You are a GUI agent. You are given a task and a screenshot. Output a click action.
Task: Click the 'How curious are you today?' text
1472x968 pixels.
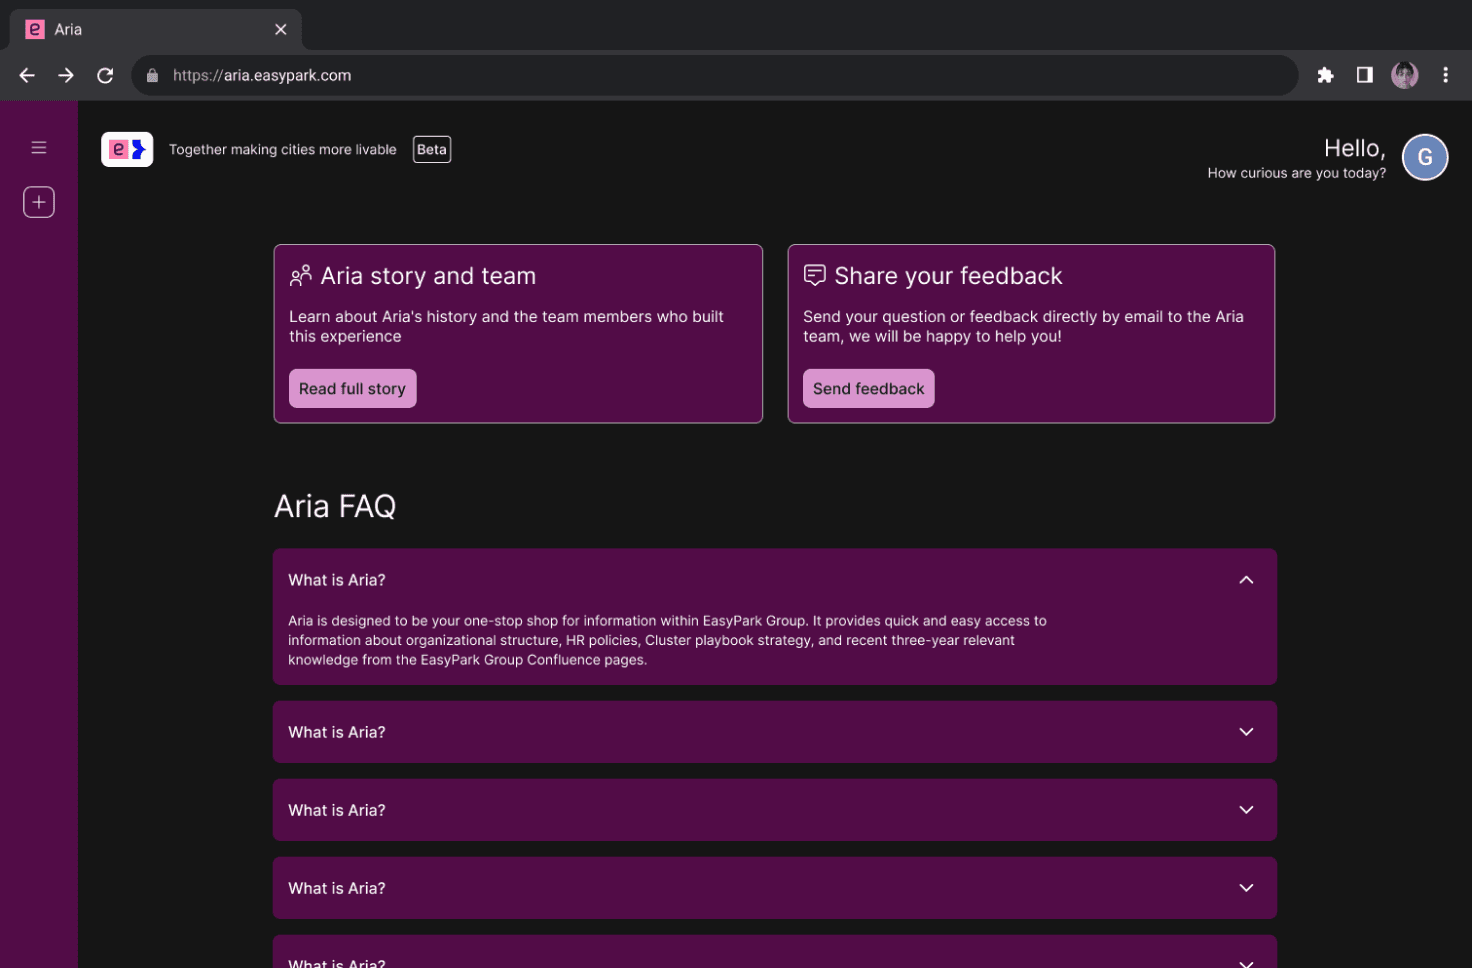[1297, 173]
